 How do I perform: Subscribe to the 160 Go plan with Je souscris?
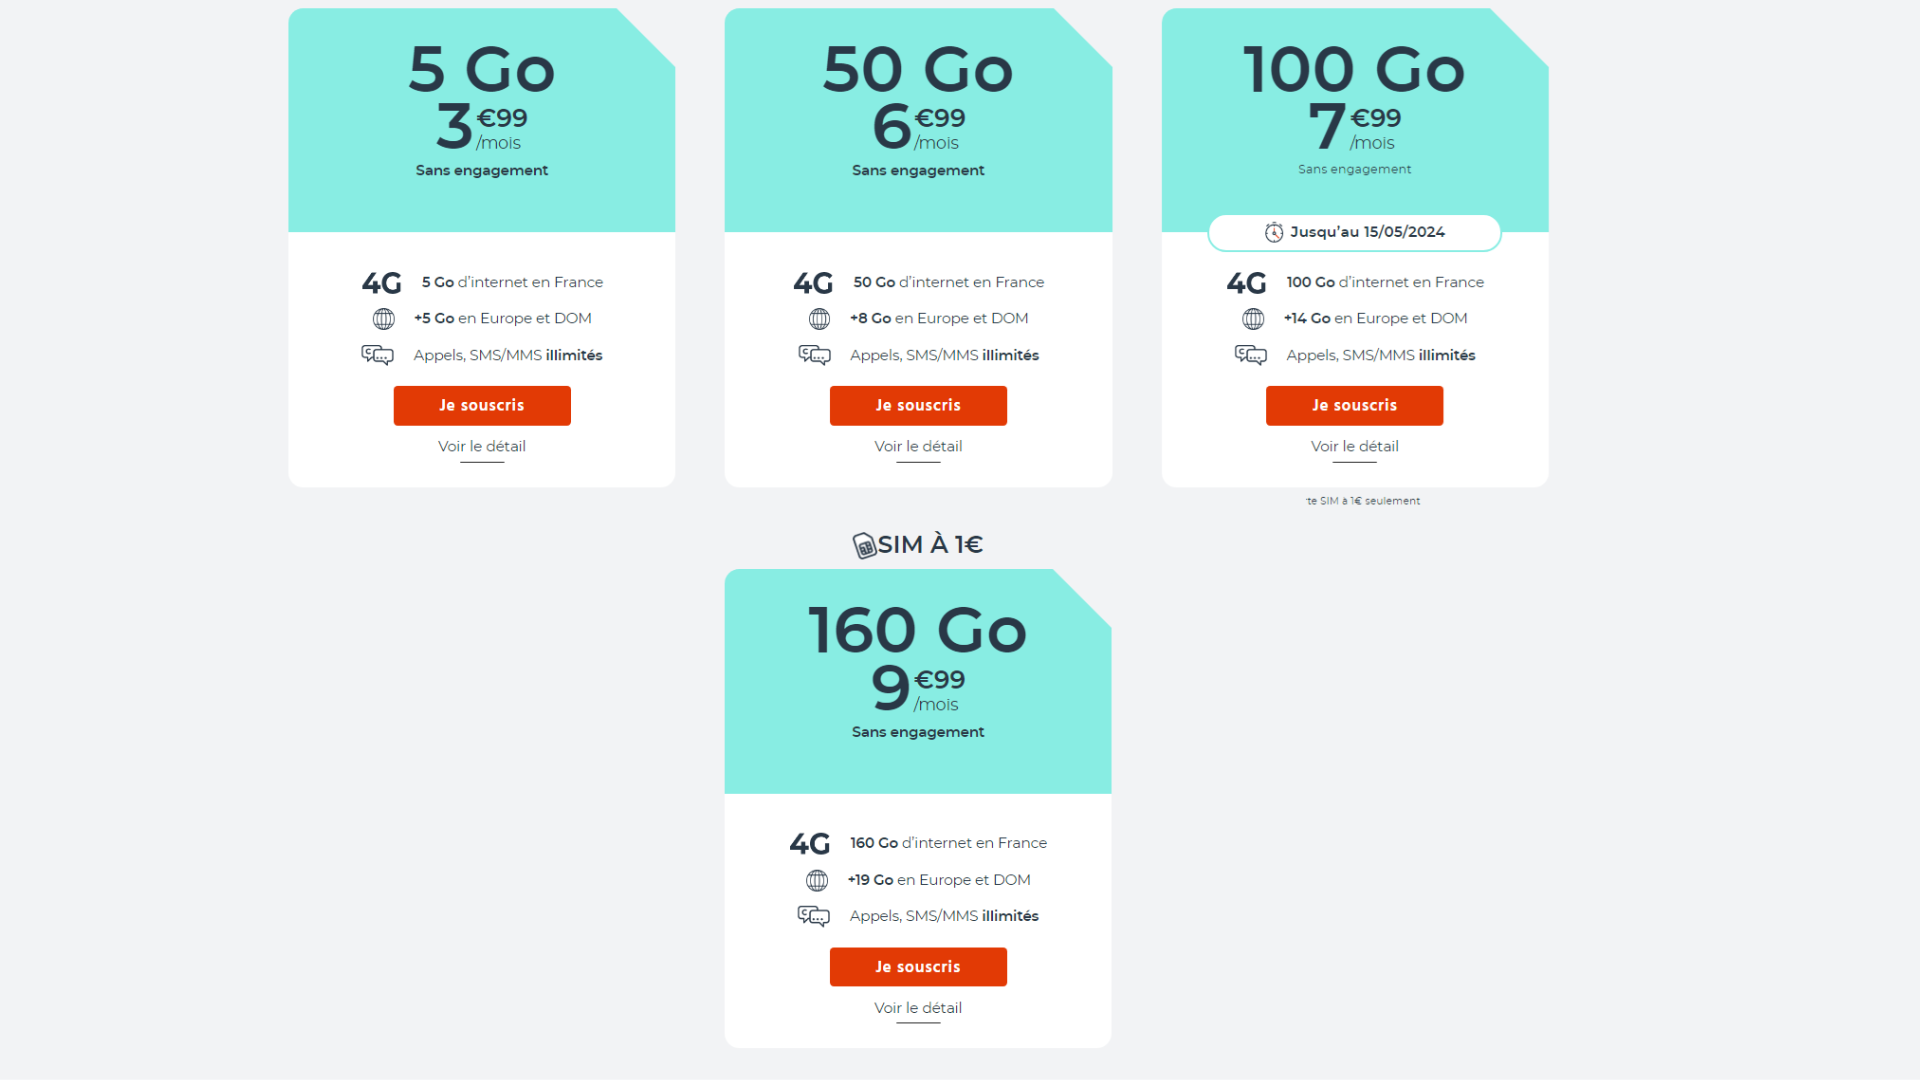(x=918, y=967)
